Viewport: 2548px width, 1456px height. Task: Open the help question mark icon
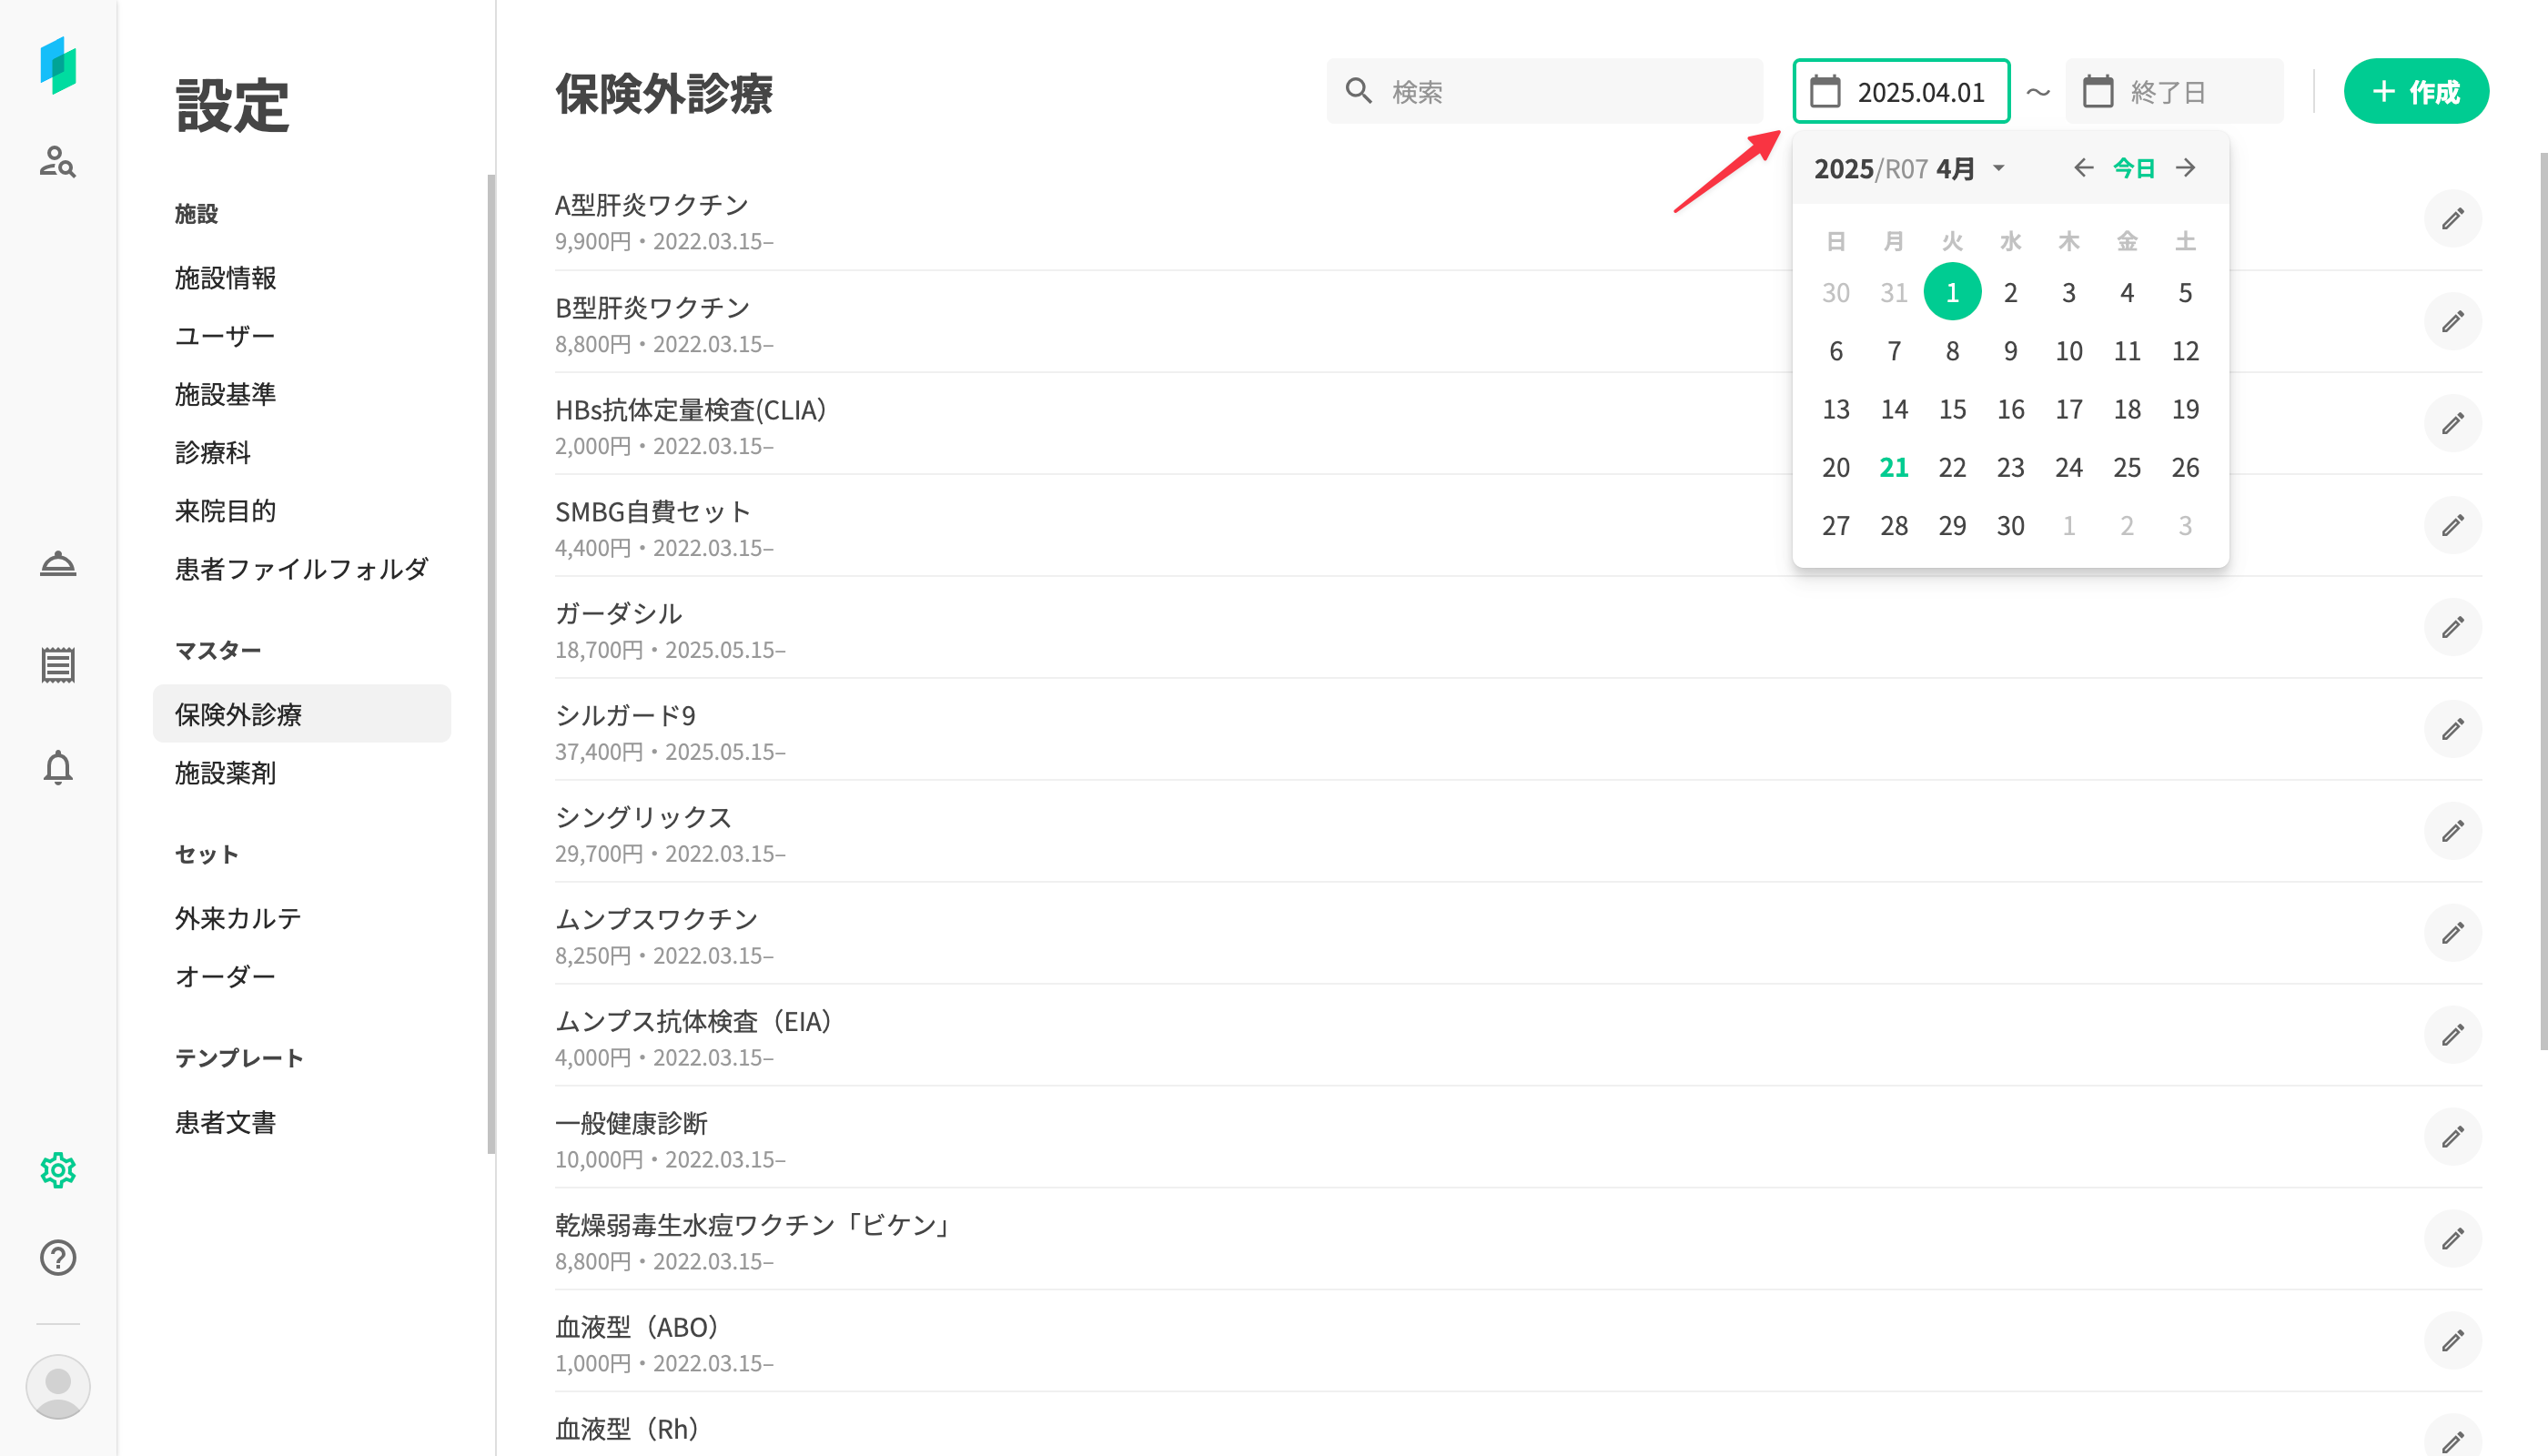pyautogui.click(x=57, y=1257)
